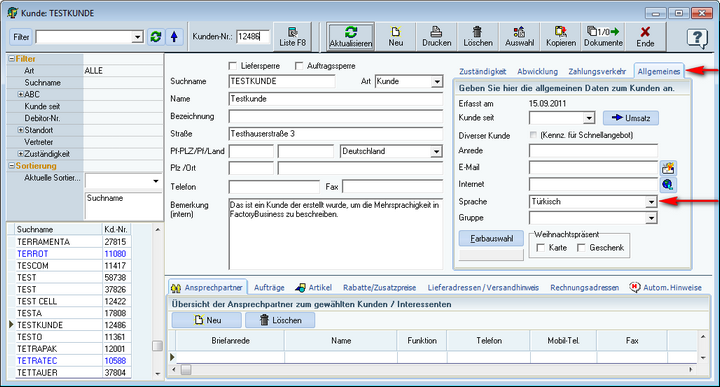
Task: Switch to the Zahlungsverkehr tab
Action: pos(597,72)
